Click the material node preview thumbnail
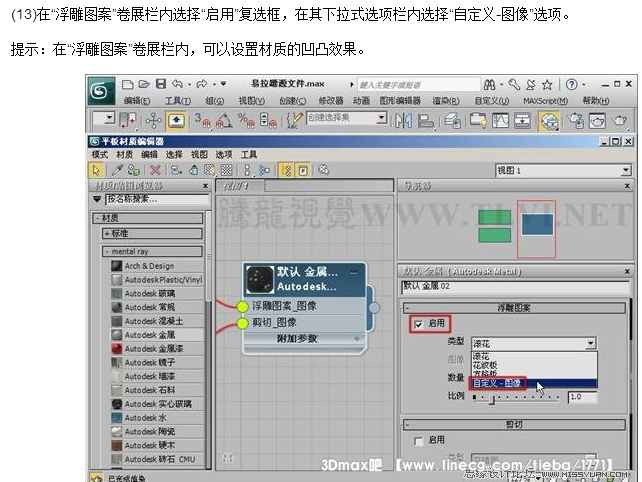Image resolution: width=642 pixels, height=482 pixels. 260,279
